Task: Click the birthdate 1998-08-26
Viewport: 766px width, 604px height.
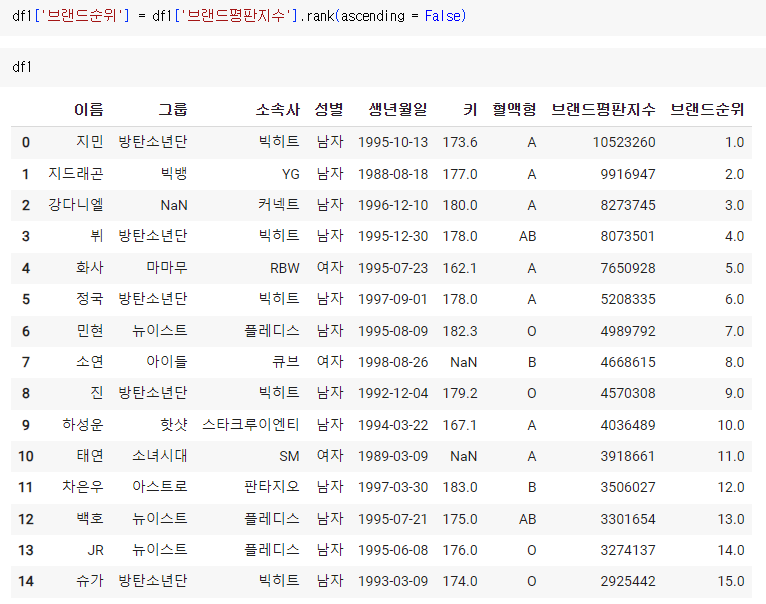Action: tap(393, 362)
